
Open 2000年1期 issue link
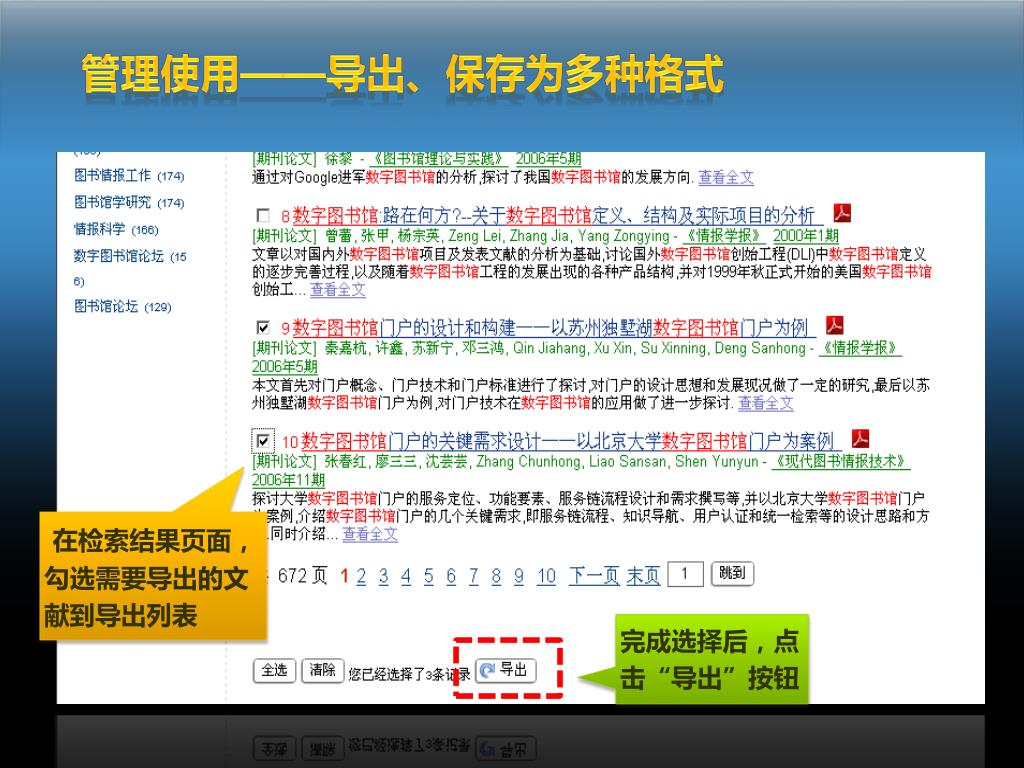pyautogui.click(x=806, y=235)
